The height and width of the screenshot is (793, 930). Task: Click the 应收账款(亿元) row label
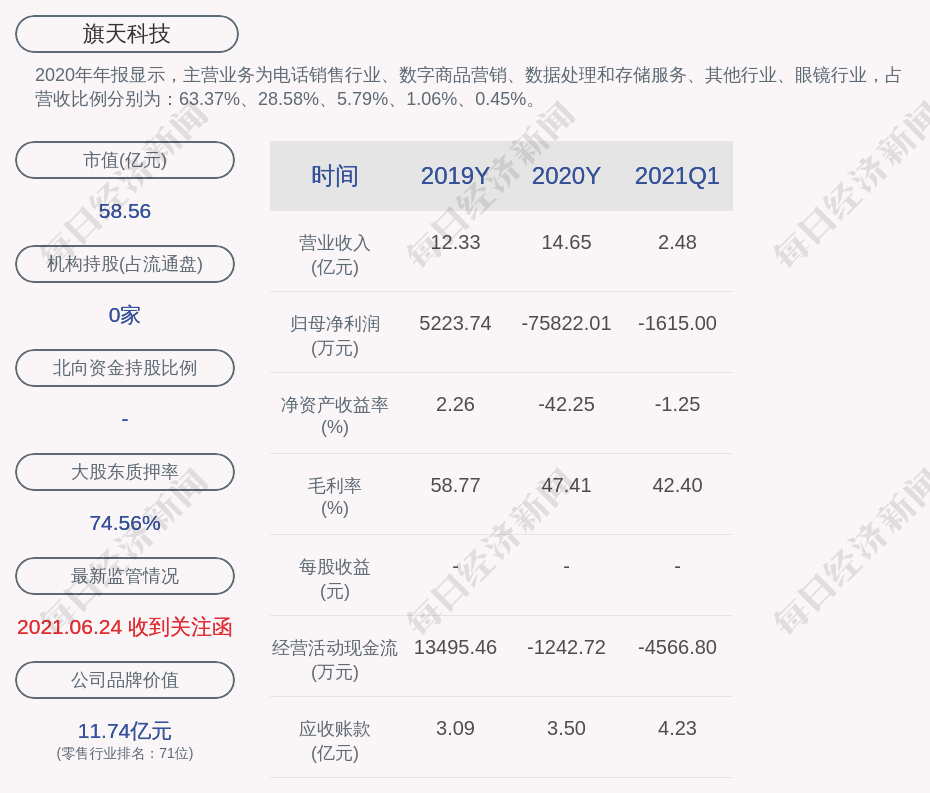pos(335,741)
